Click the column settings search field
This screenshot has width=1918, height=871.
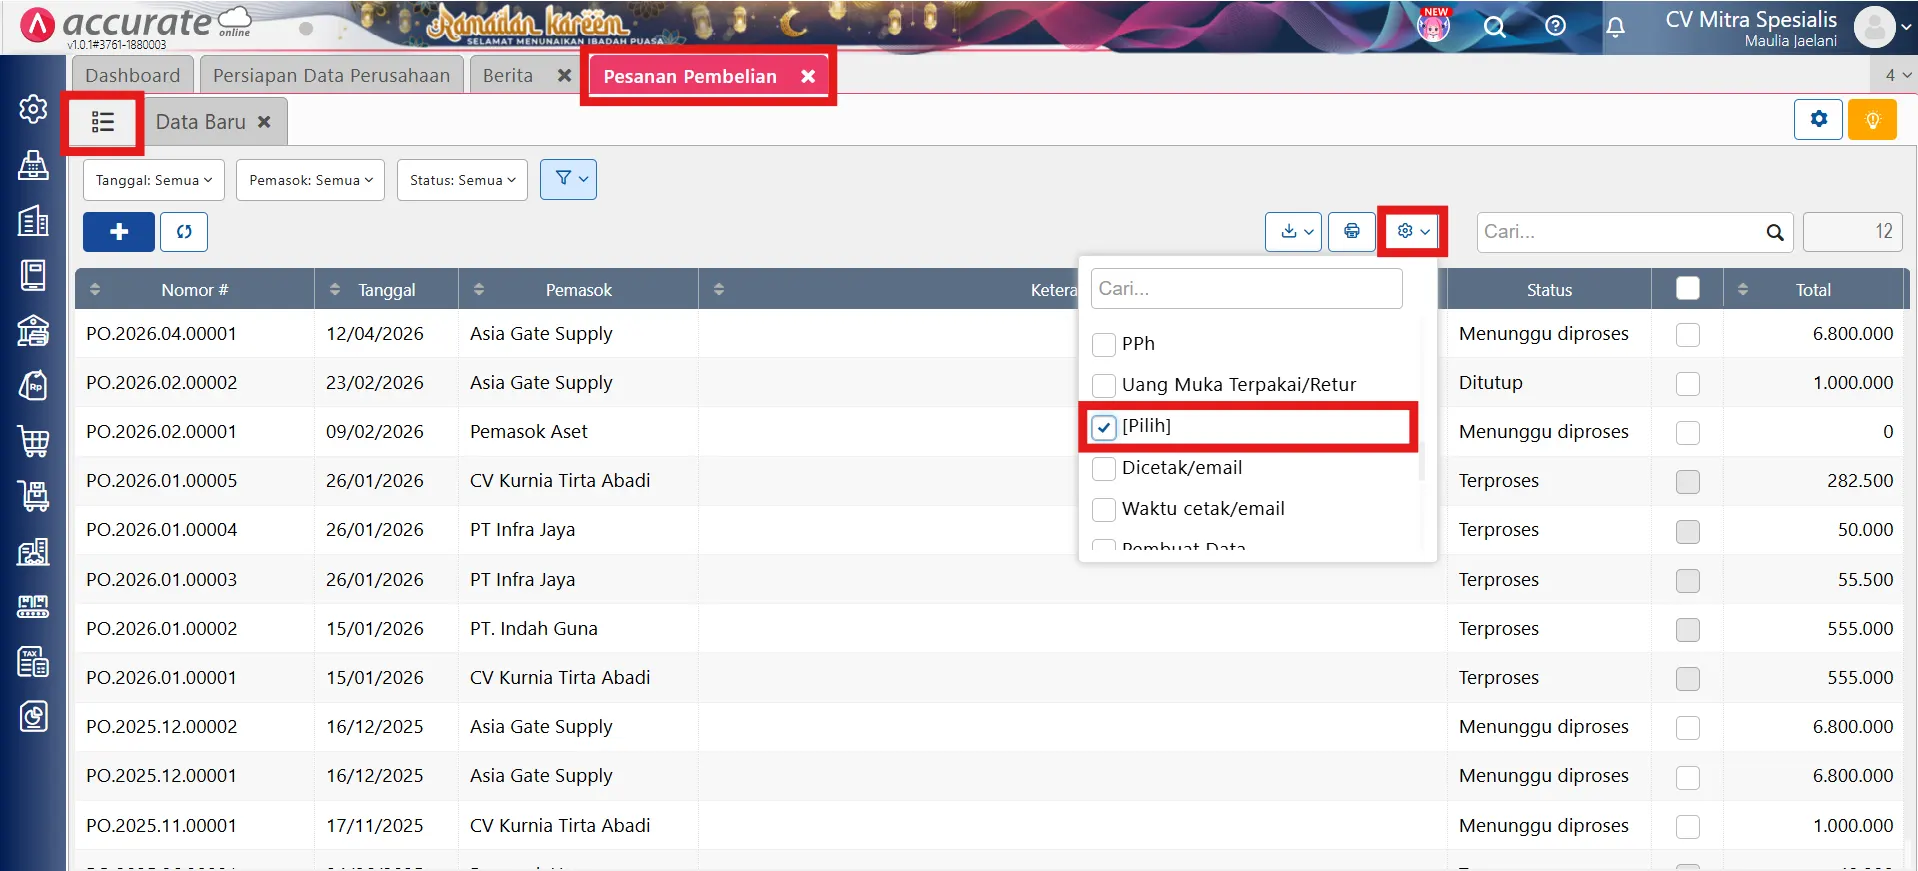[x=1246, y=289]
